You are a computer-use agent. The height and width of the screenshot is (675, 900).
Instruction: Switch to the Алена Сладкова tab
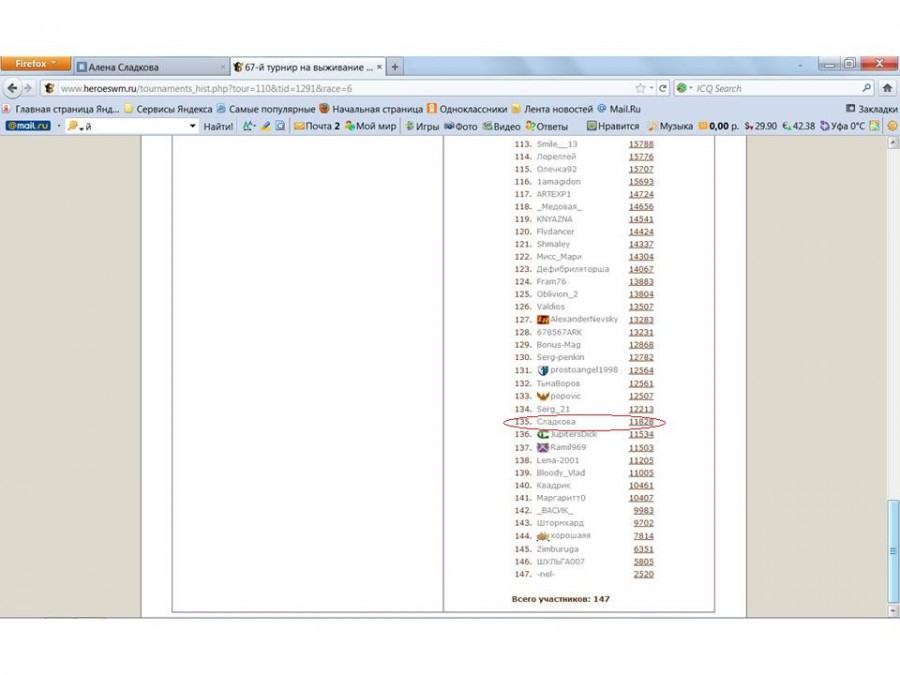(152, 67)
